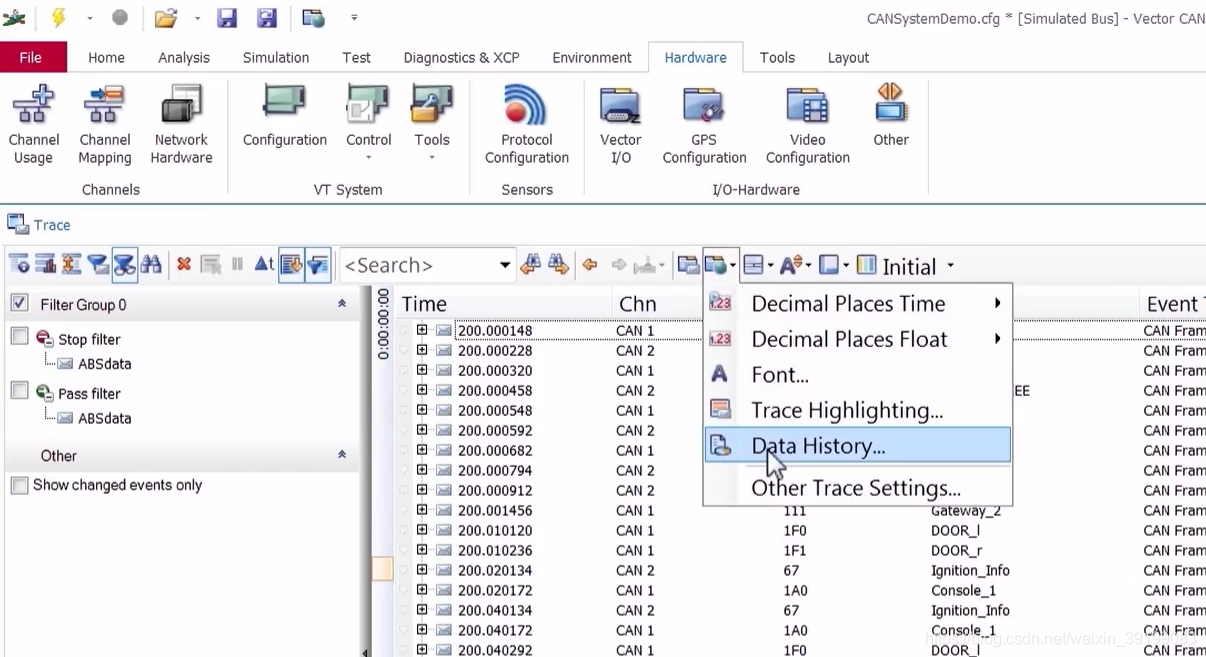
Task: Click into the Search input field
Action: 418,265
